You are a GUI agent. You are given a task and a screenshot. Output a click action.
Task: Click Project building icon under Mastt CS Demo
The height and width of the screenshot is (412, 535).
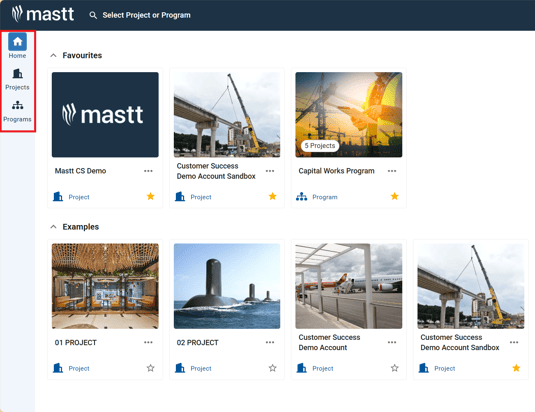click(58, 197)
